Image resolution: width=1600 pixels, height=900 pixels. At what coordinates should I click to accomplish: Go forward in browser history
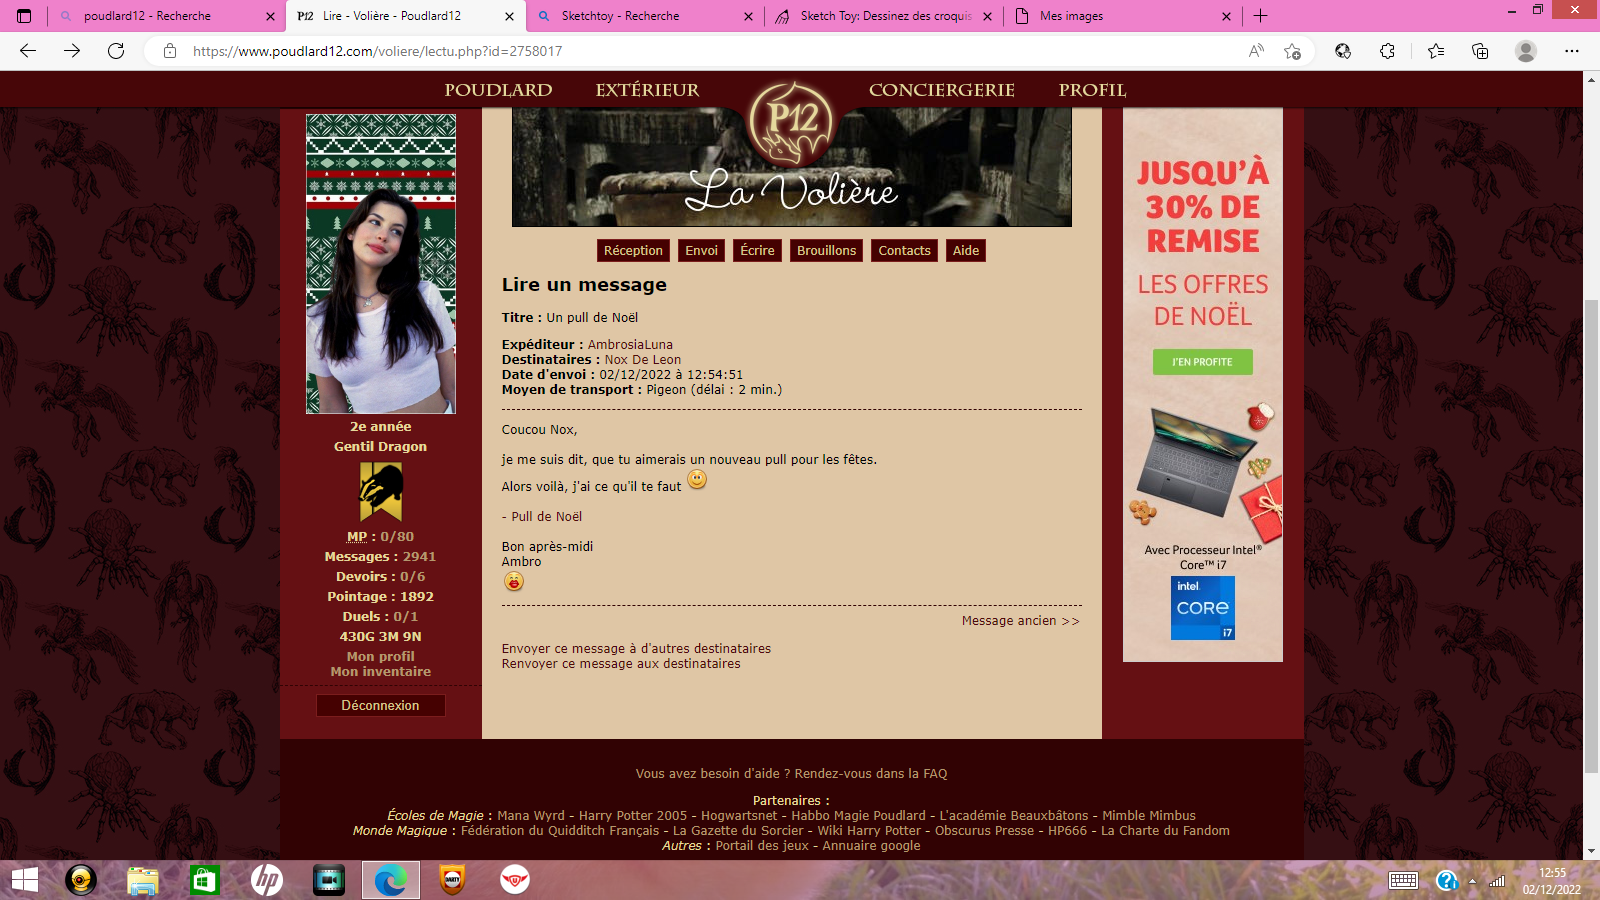(x=72, y=51)
